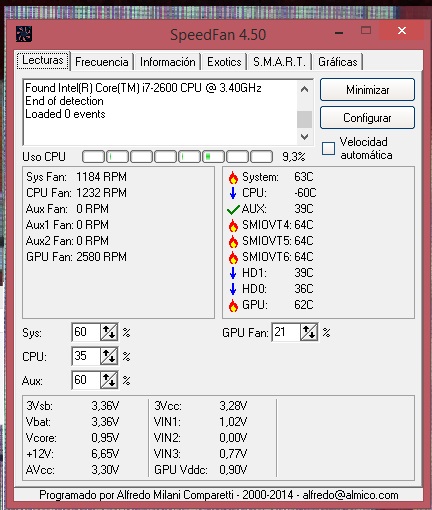Adjust the GPU Fan speed stepper arrows
Screen dimensions: 432x510
[x=309, y=332]
